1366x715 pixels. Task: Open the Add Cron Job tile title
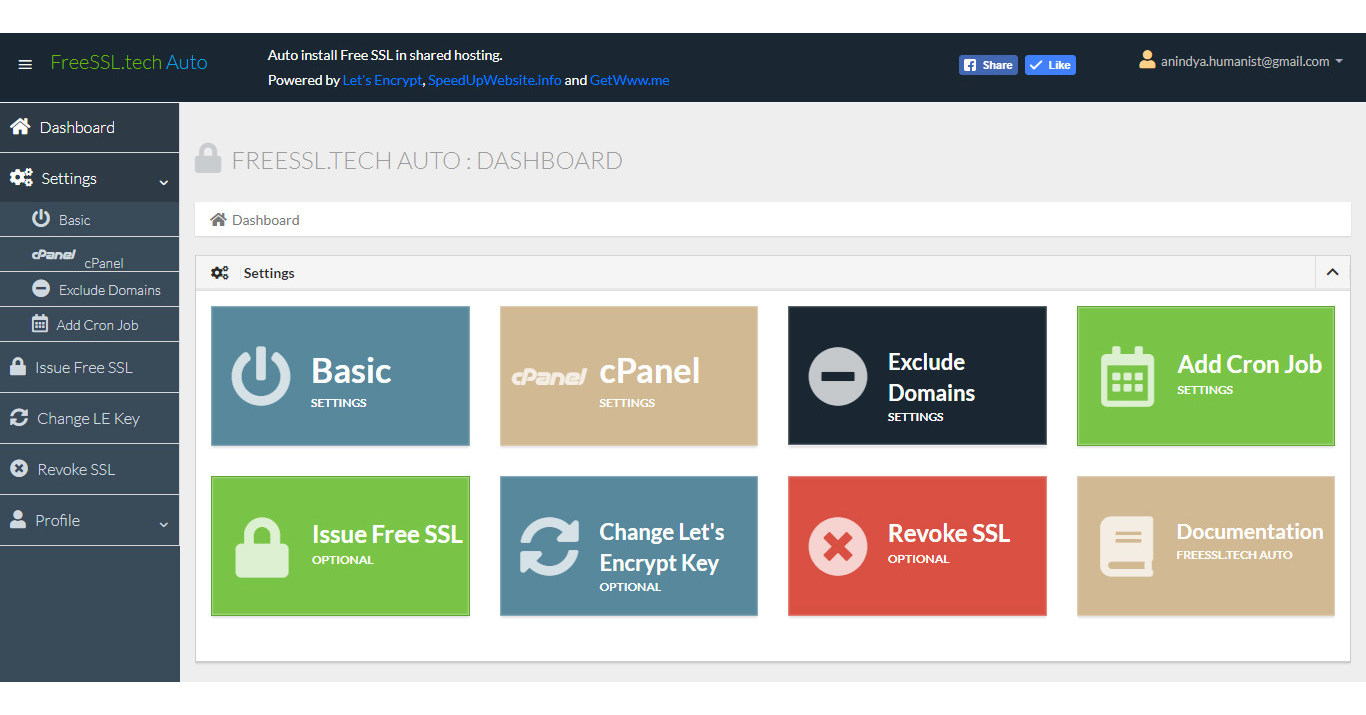click(x=1249, y=364)
